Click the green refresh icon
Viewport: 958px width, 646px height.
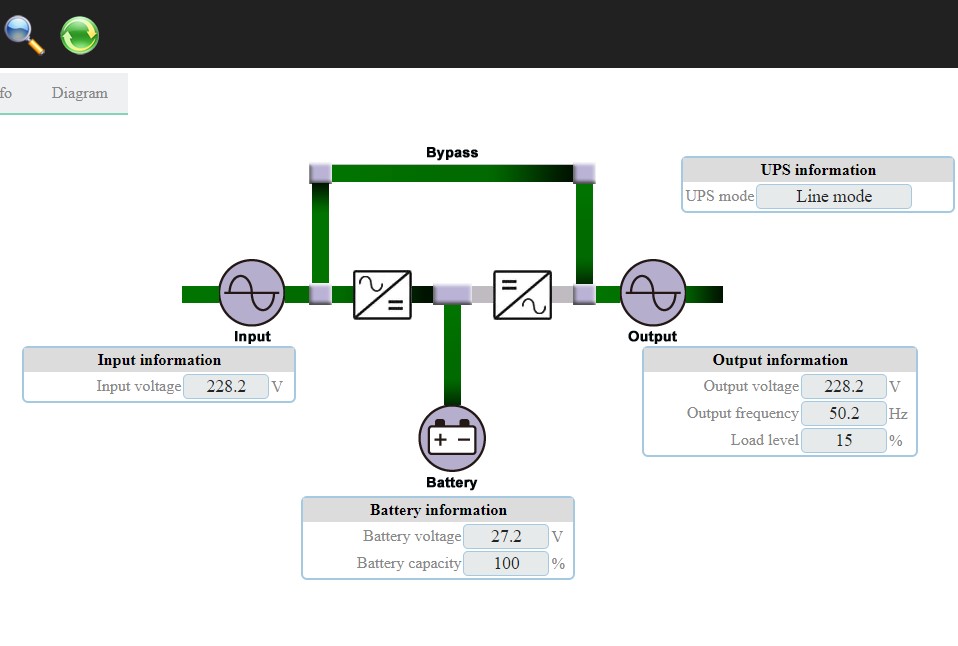[x=79, y=35]
